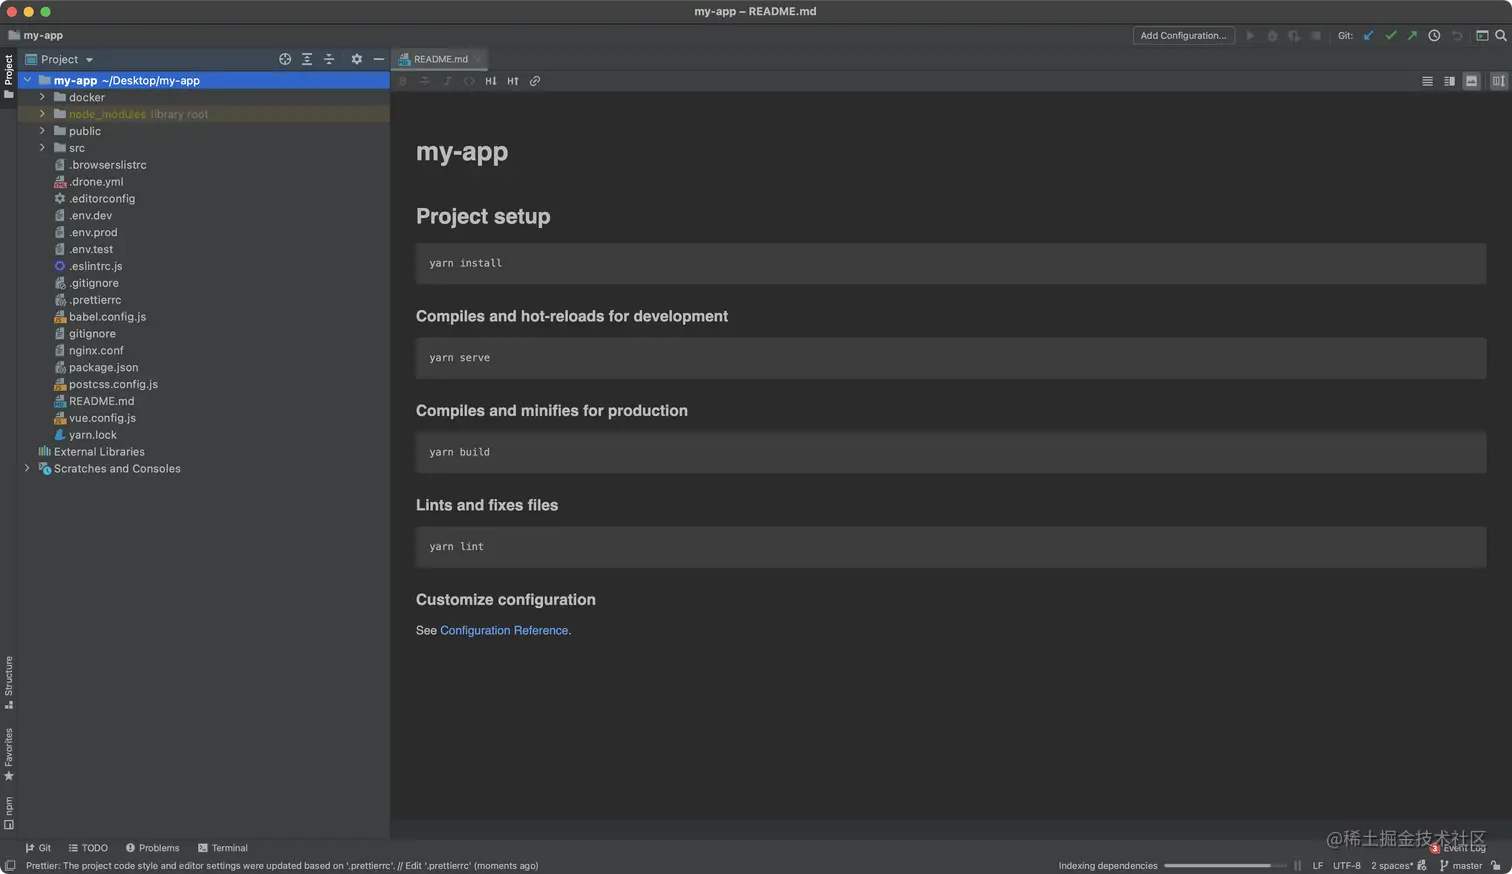This screenshot has height=874, width=1512.
Task: Click the Run configuration play icon
Action: coord(1250,35)
